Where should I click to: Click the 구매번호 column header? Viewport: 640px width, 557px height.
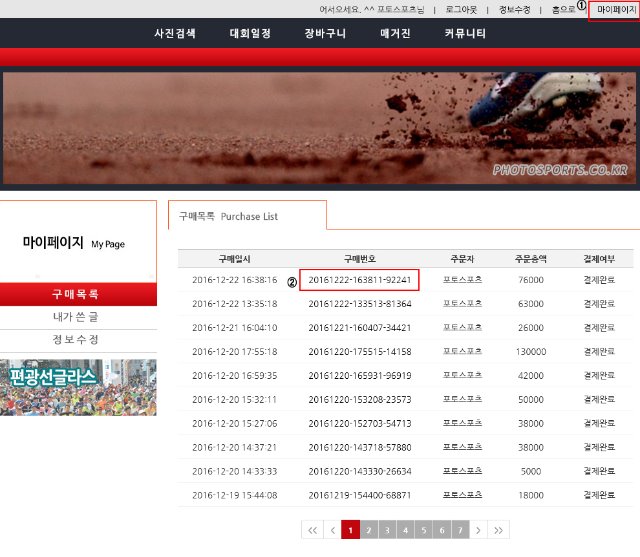[x=360, y=259]
